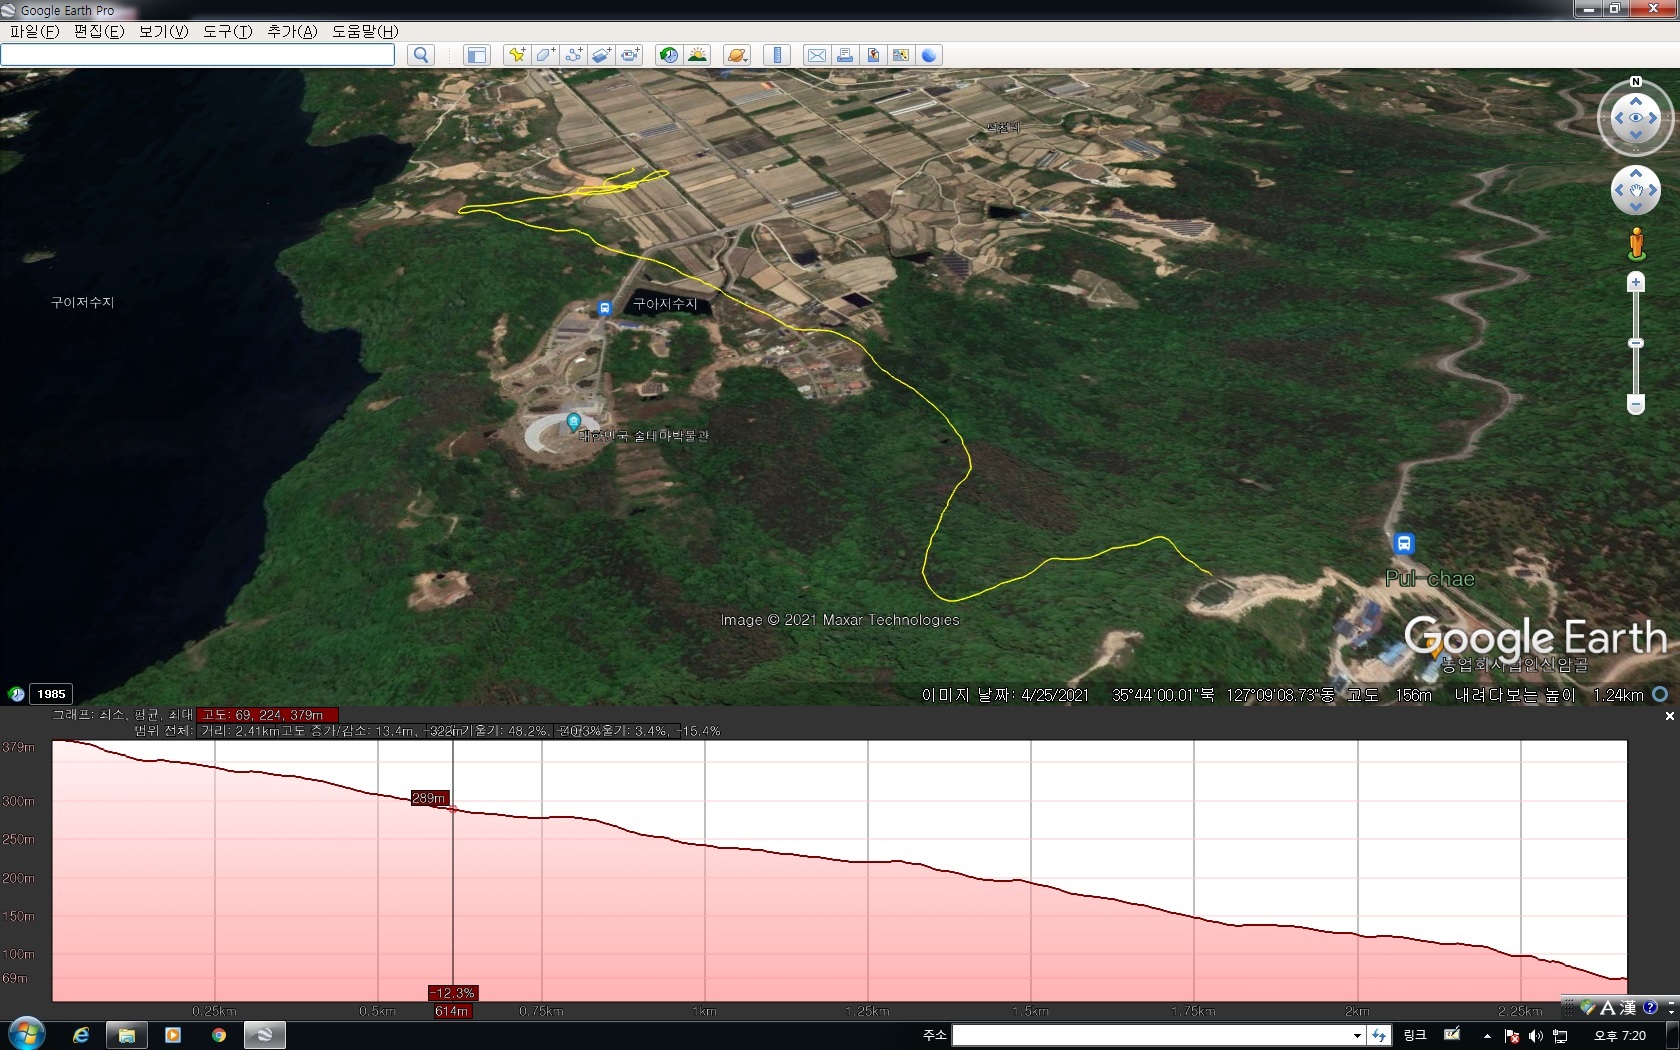
Task: Open the 파일(F) menu
Action: (x=35, y=31)
